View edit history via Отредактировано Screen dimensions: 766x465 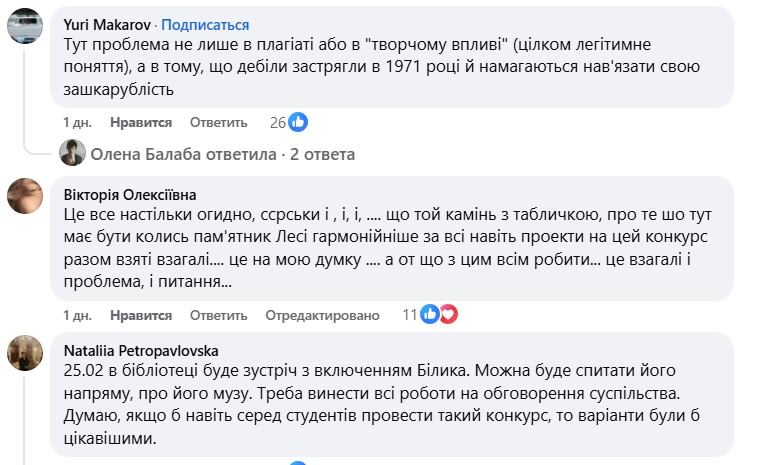tap(322, 315)
